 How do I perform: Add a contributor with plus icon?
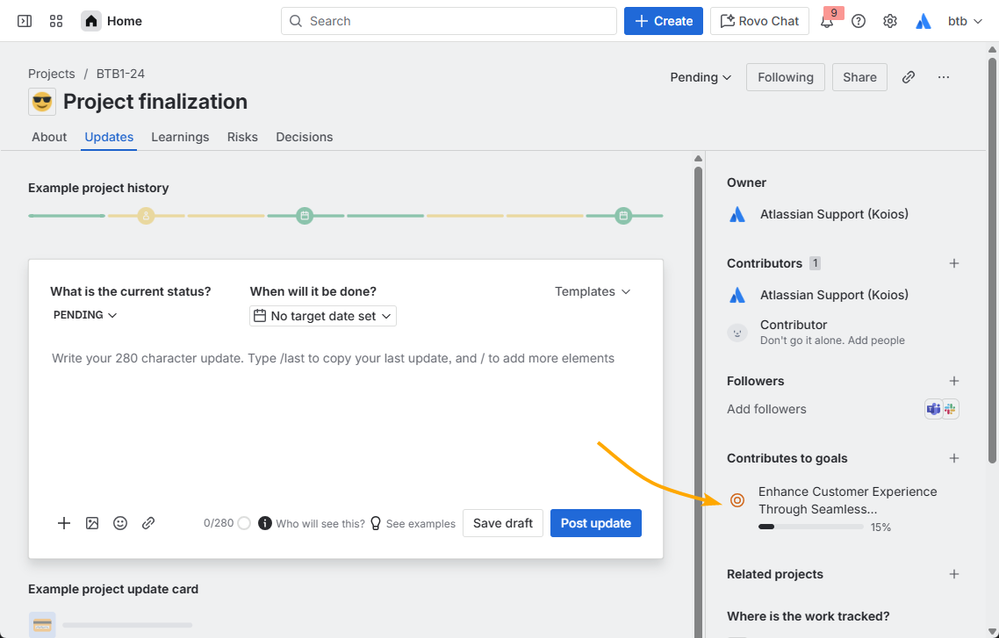tap(954, 263)
